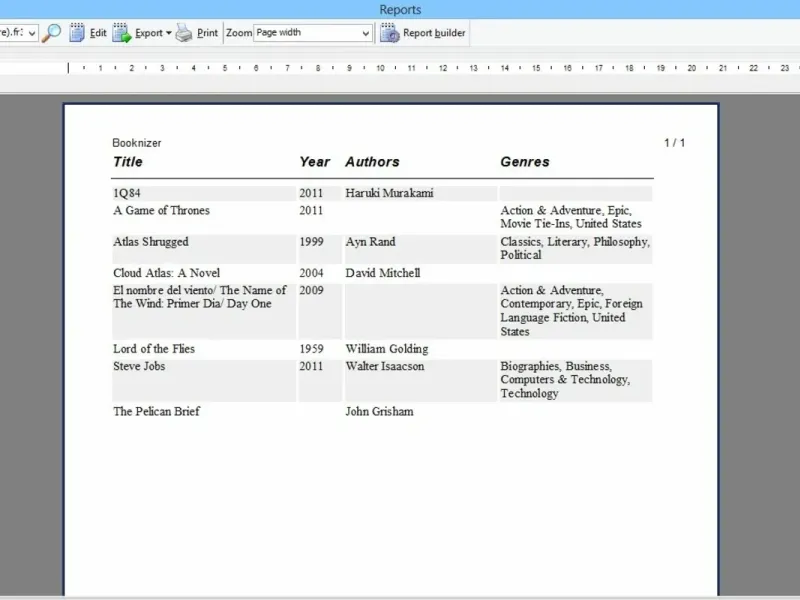Image resolution: width=800 pixels, height=600 pixels.
Task: Click the Authors column header
Action: pyautogui.click(x=372, y=162)
